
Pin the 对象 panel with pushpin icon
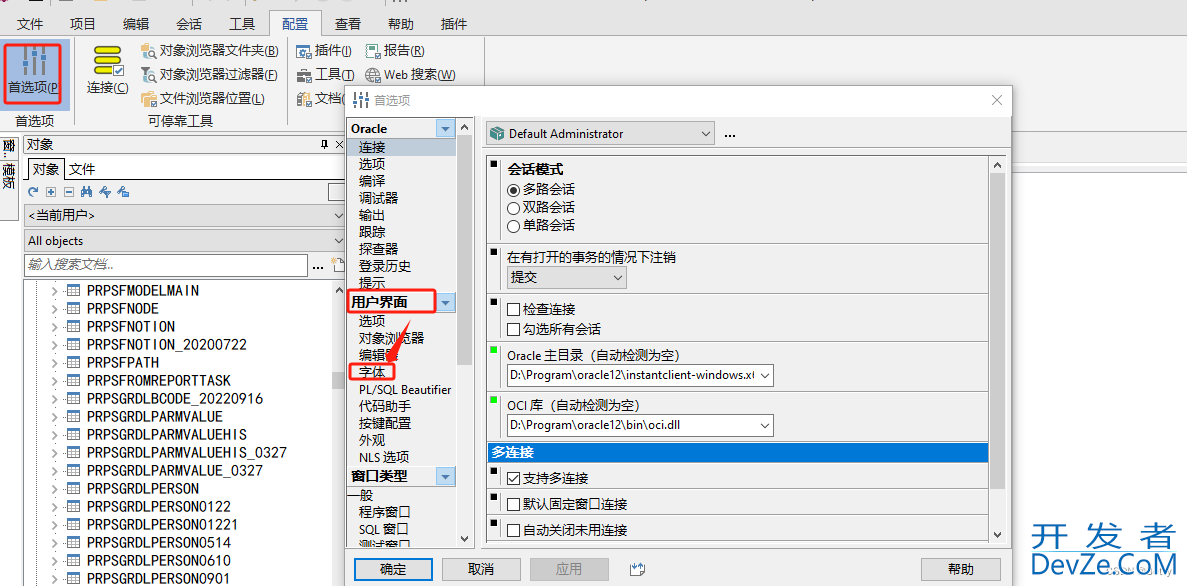325,145
